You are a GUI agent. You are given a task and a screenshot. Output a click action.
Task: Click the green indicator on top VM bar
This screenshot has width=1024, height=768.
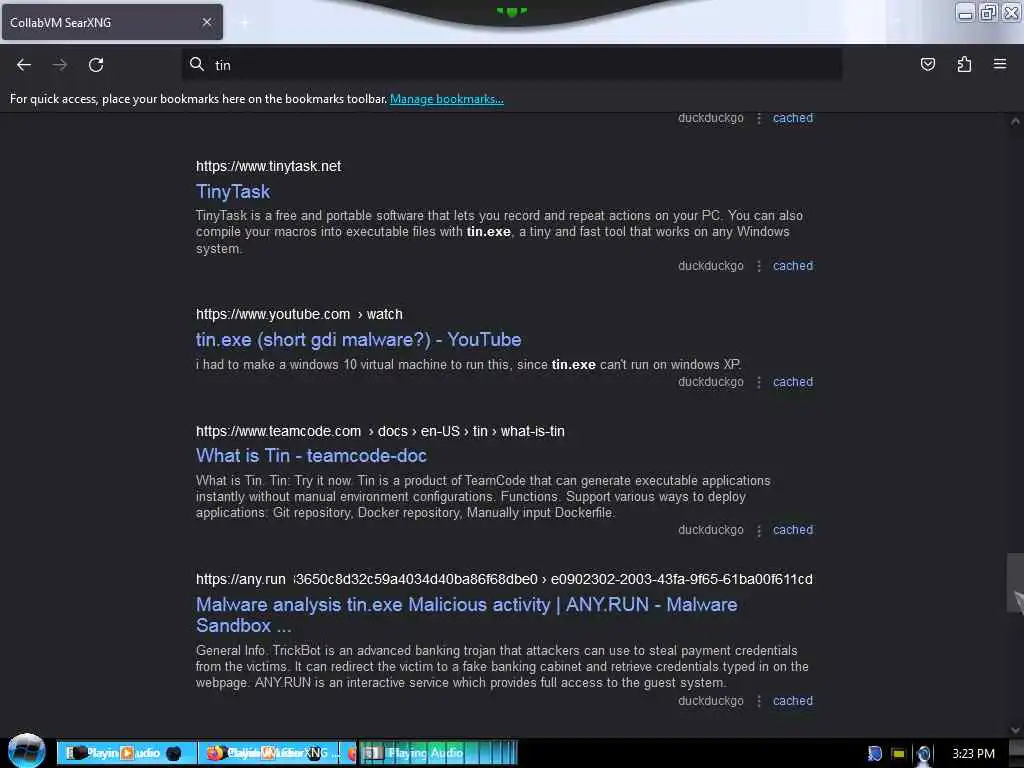511,11
